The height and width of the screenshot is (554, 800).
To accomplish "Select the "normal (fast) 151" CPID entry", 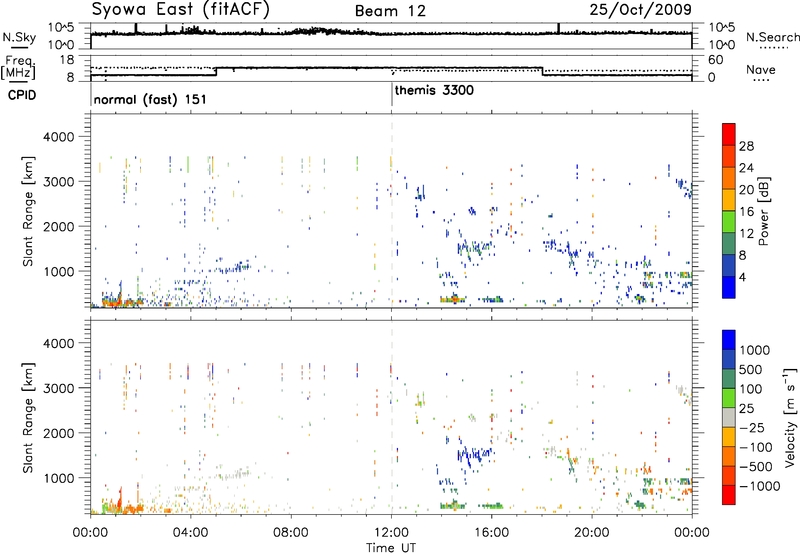I will (150, 99).
